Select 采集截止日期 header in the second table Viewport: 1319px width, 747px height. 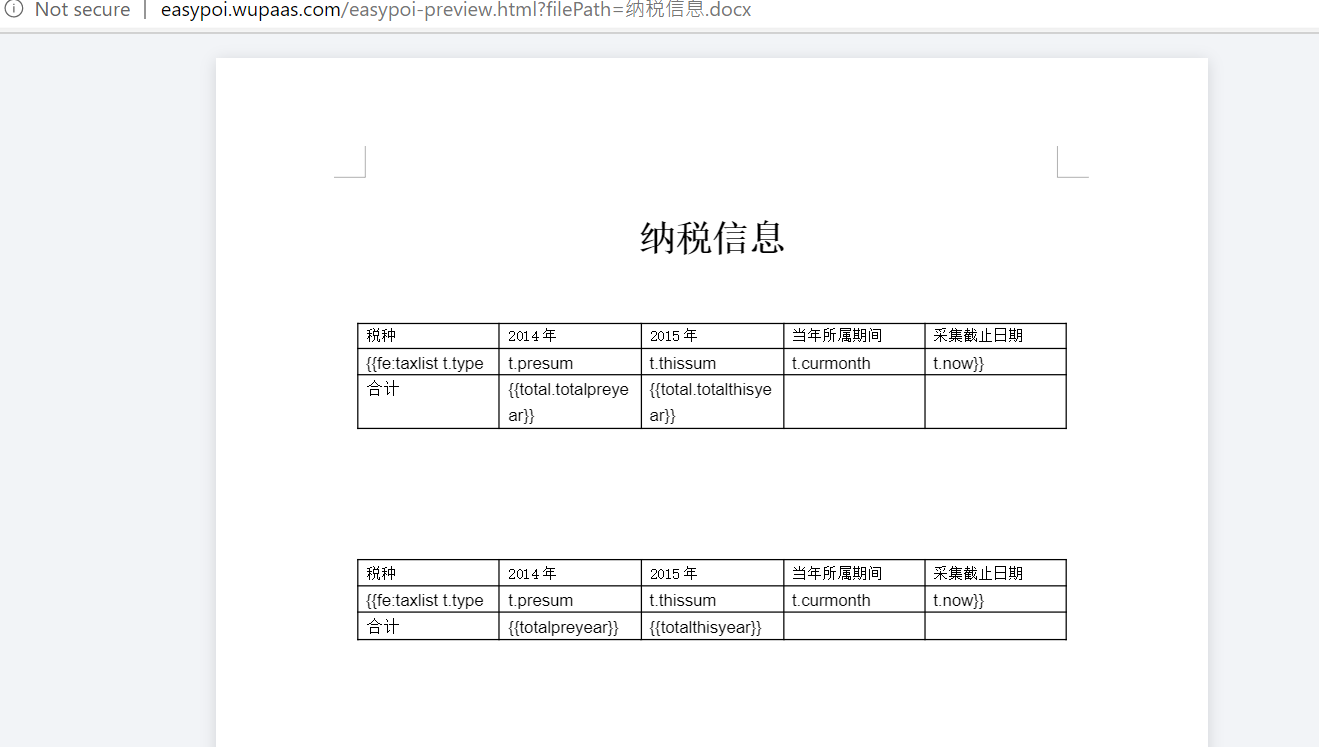coord(978,573)
